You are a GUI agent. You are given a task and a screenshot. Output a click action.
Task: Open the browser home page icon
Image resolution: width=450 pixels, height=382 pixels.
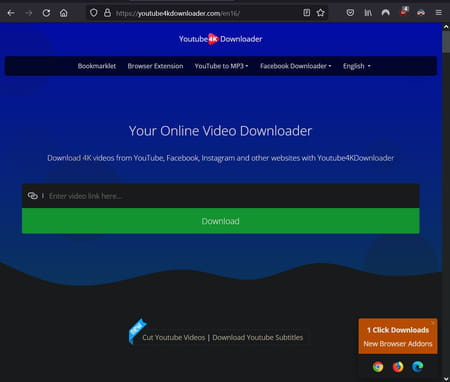(64, 13)
